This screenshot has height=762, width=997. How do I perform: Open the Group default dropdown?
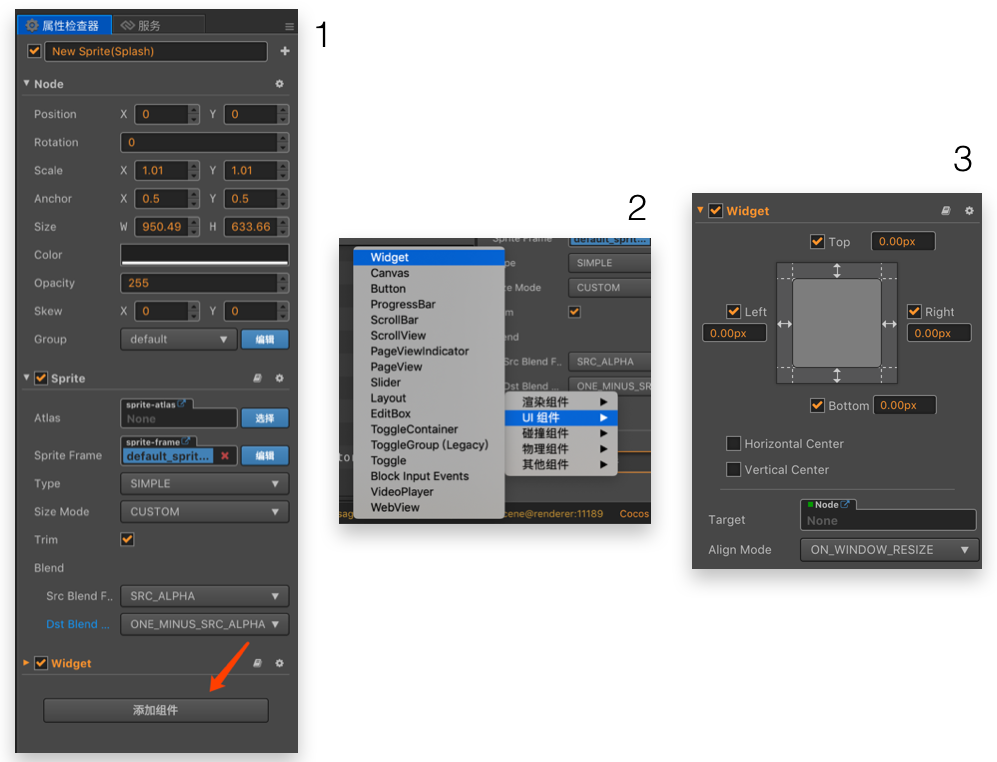[179, 339]
